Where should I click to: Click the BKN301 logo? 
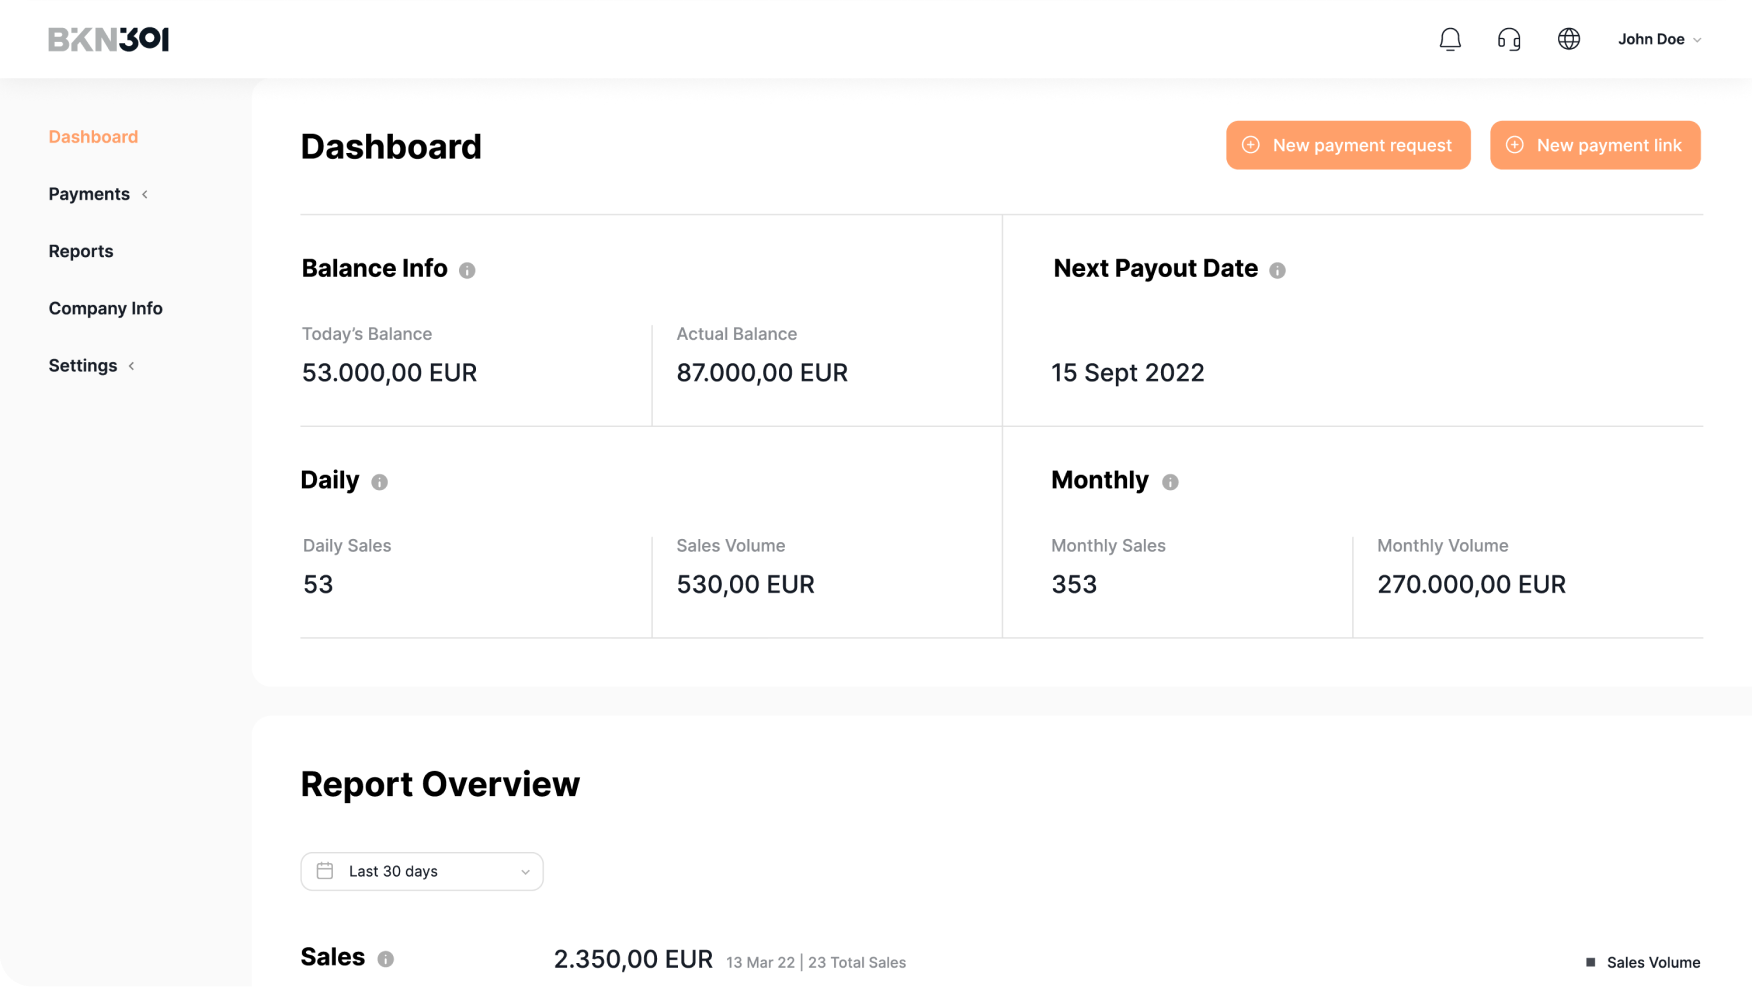tap(109, 39)
